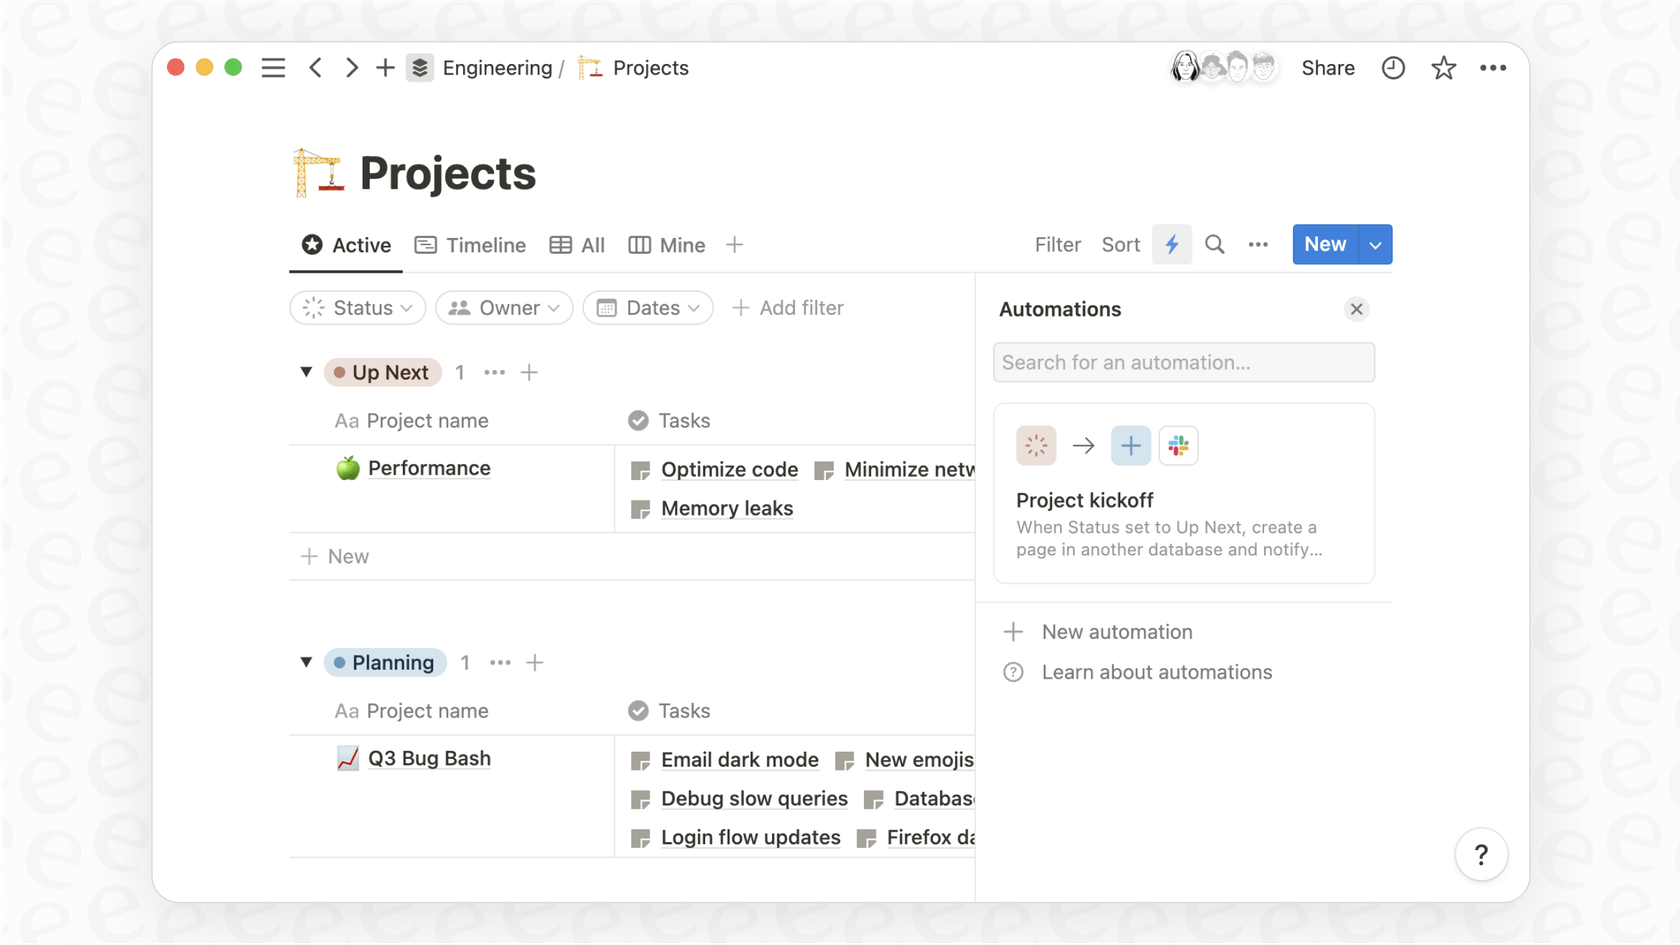Switch to the All view tab
Image resolution: width=1680 pixels, height=945 pixels.
click(x=577, y=244)
